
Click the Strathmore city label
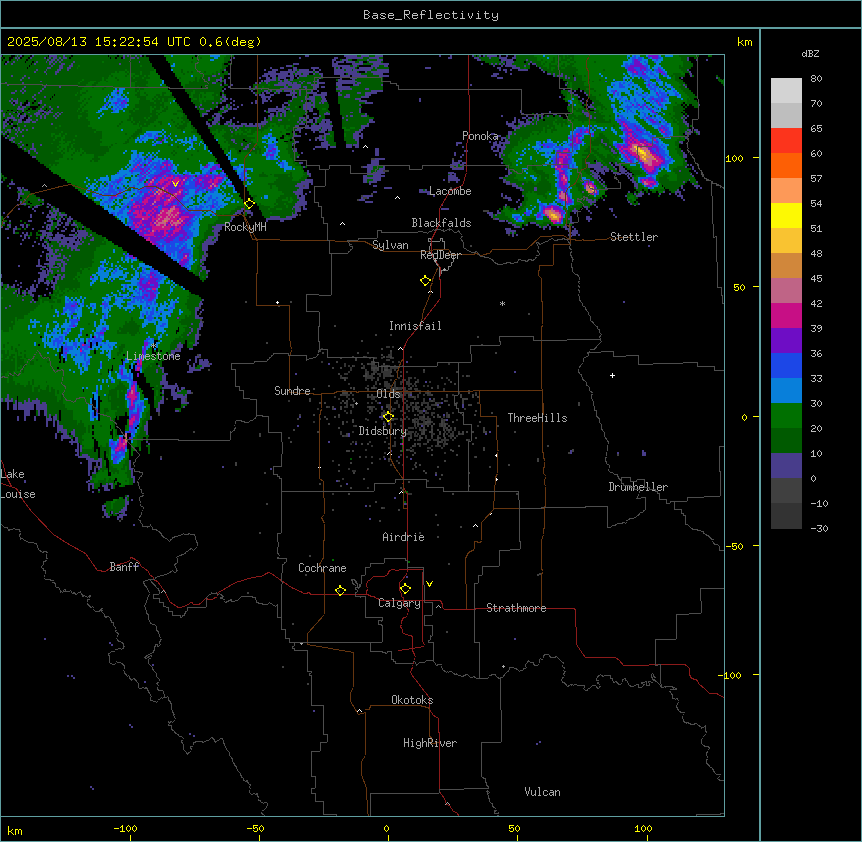coord(516,608)
